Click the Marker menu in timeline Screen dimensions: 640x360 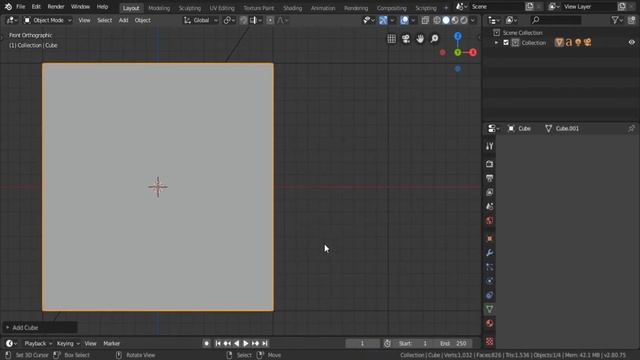111,344
